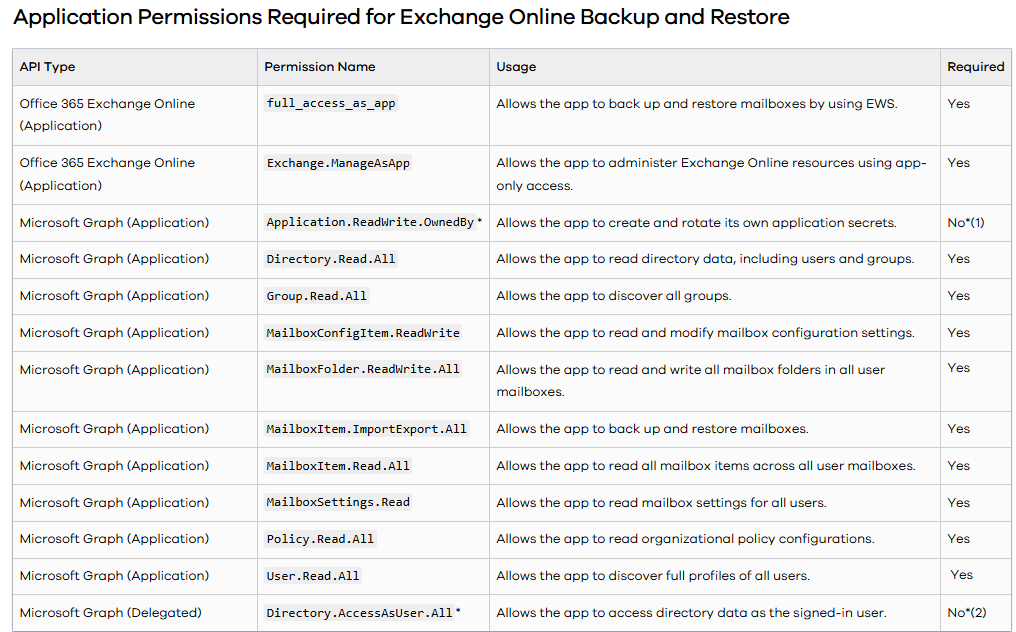1016x632 pixels.
Task: Click the 'No*(1)' required value
Action: pos(965,222)
